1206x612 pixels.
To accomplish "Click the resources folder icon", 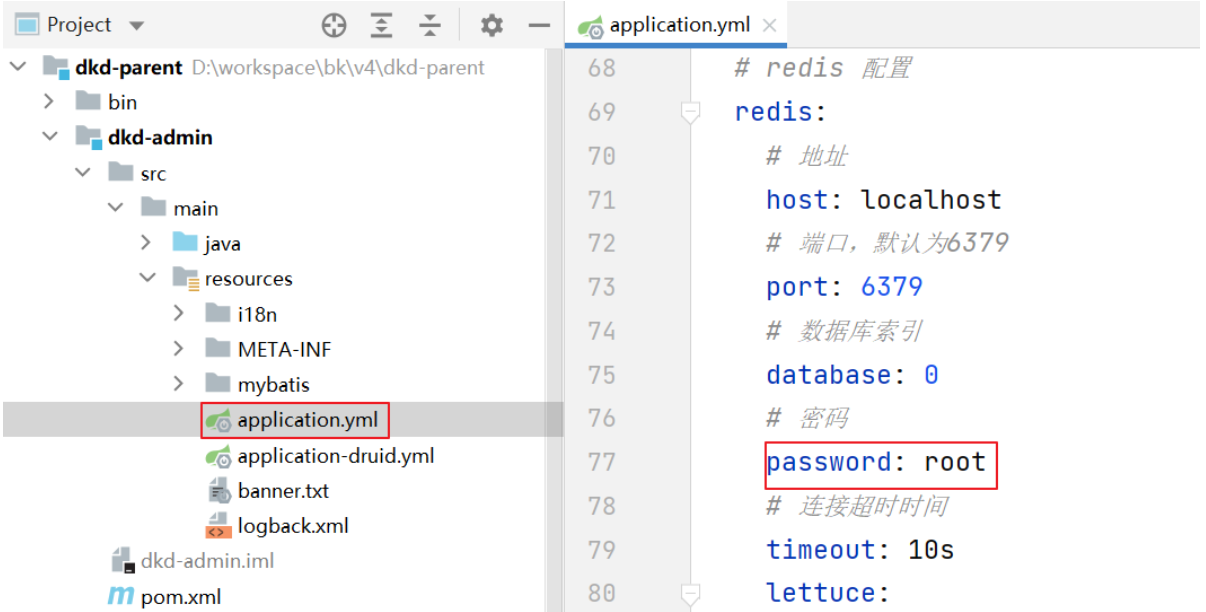I will [185, 279].
